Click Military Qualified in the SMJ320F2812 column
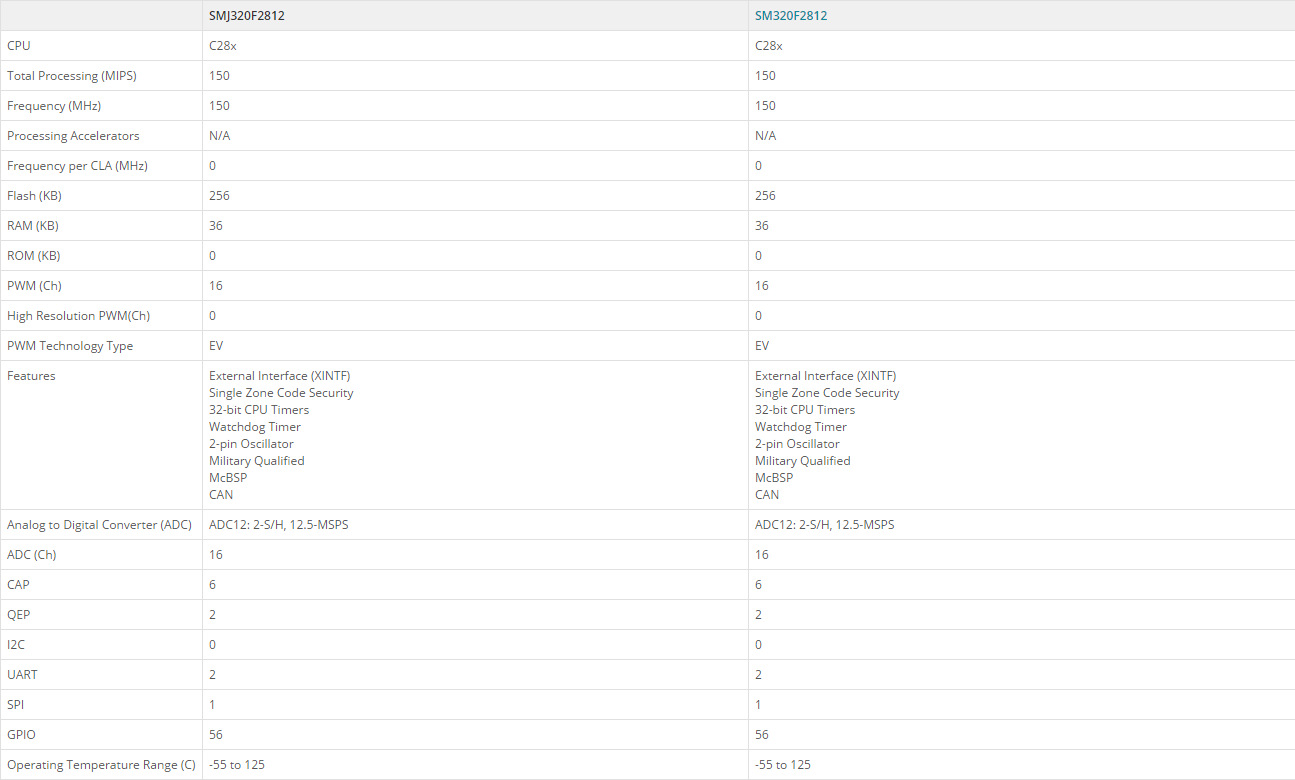Viewport: 1295px width, 780px height. point(257,461)
